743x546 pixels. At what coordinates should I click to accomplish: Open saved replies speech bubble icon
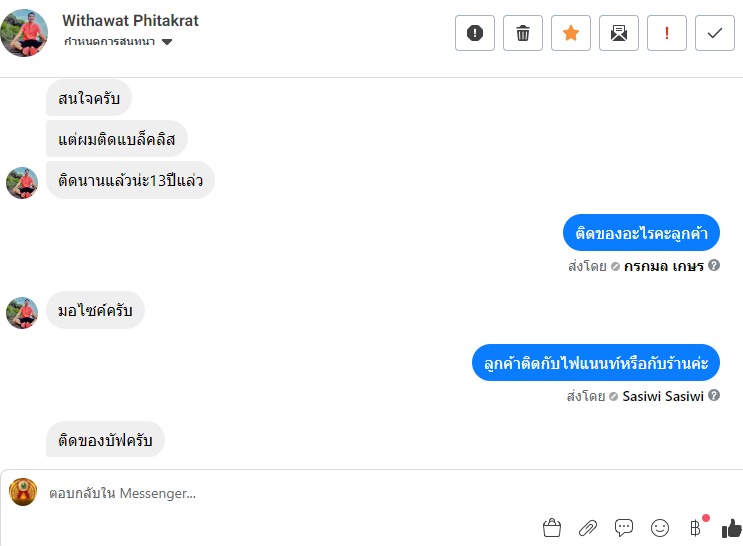pyautogui.click(x=624, y=527)
